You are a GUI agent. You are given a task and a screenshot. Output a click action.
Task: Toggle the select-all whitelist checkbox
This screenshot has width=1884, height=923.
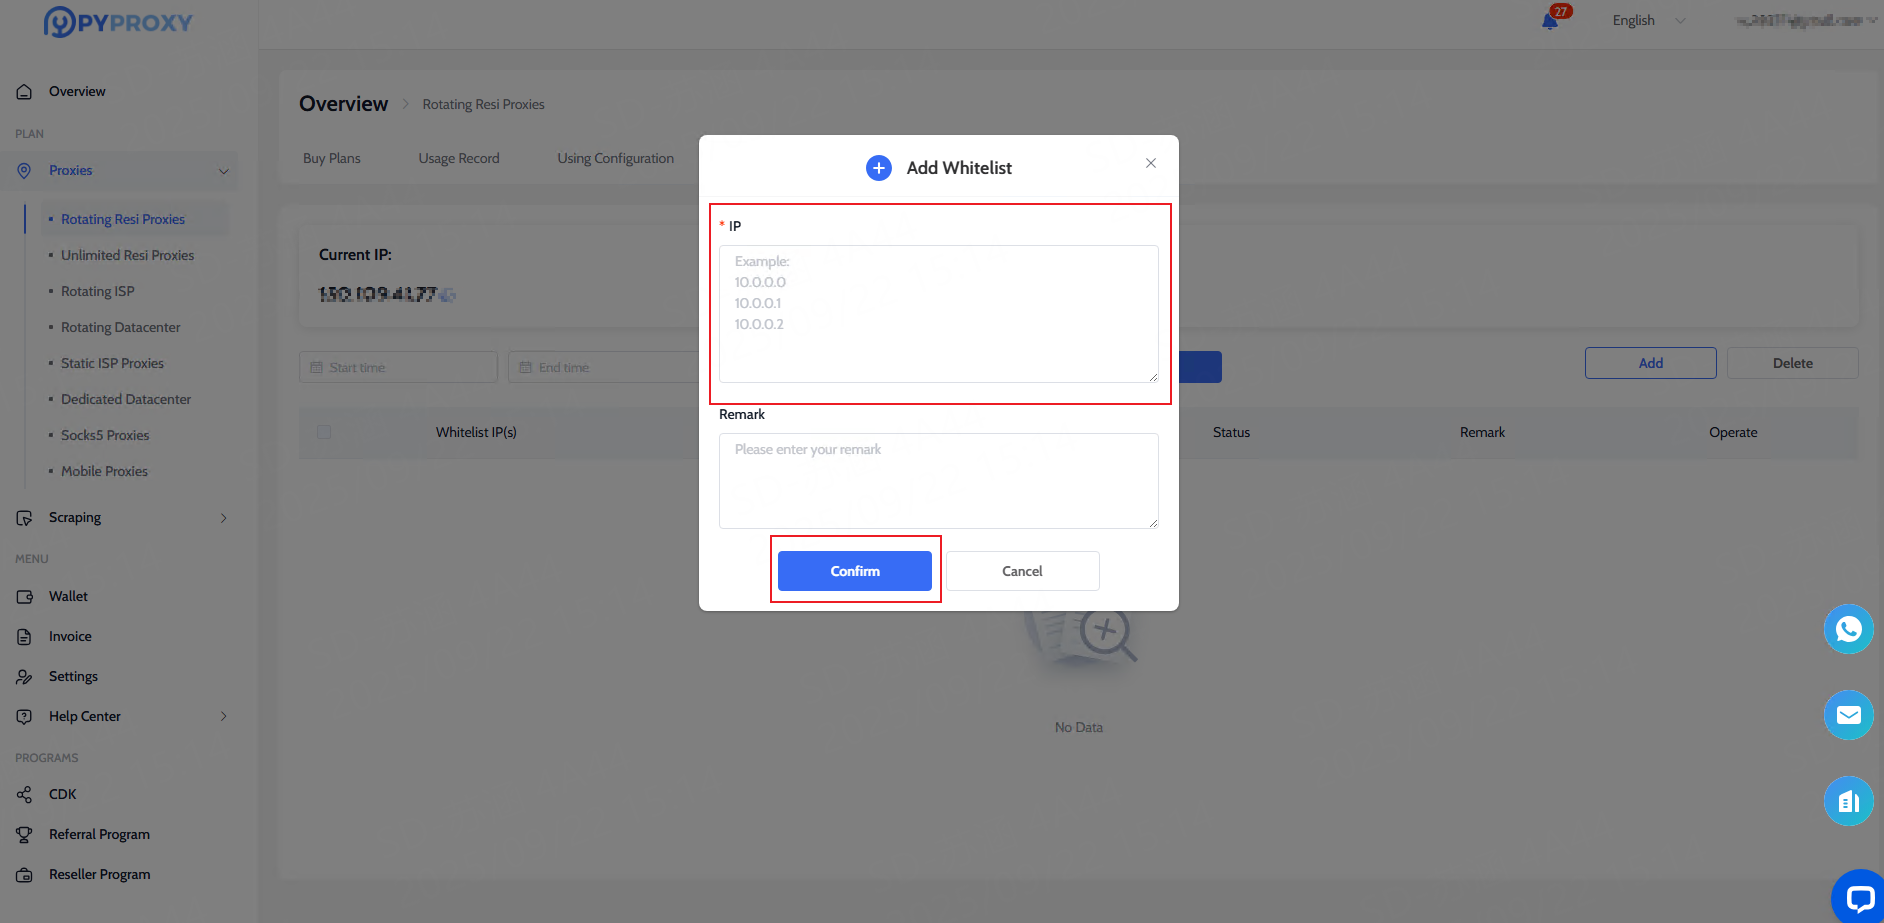click(324, 432)
